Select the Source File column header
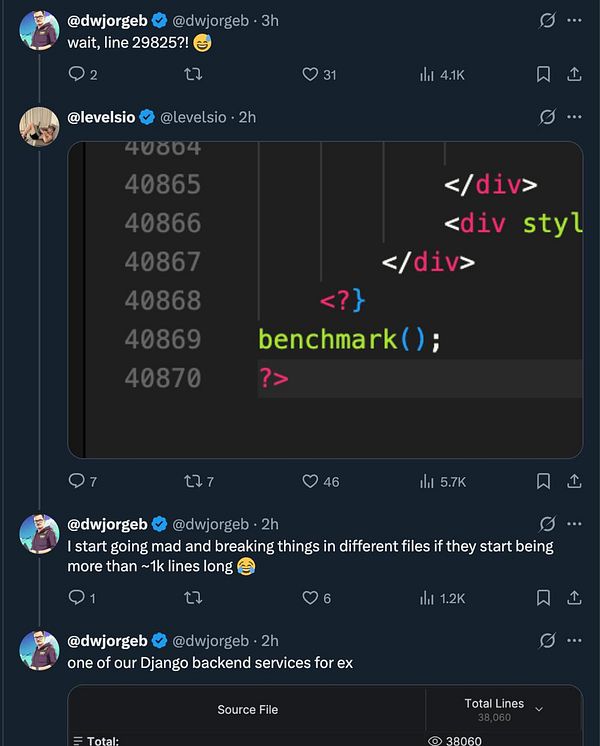The width and height of the screenshot is (600, 746). click(247, 710)
